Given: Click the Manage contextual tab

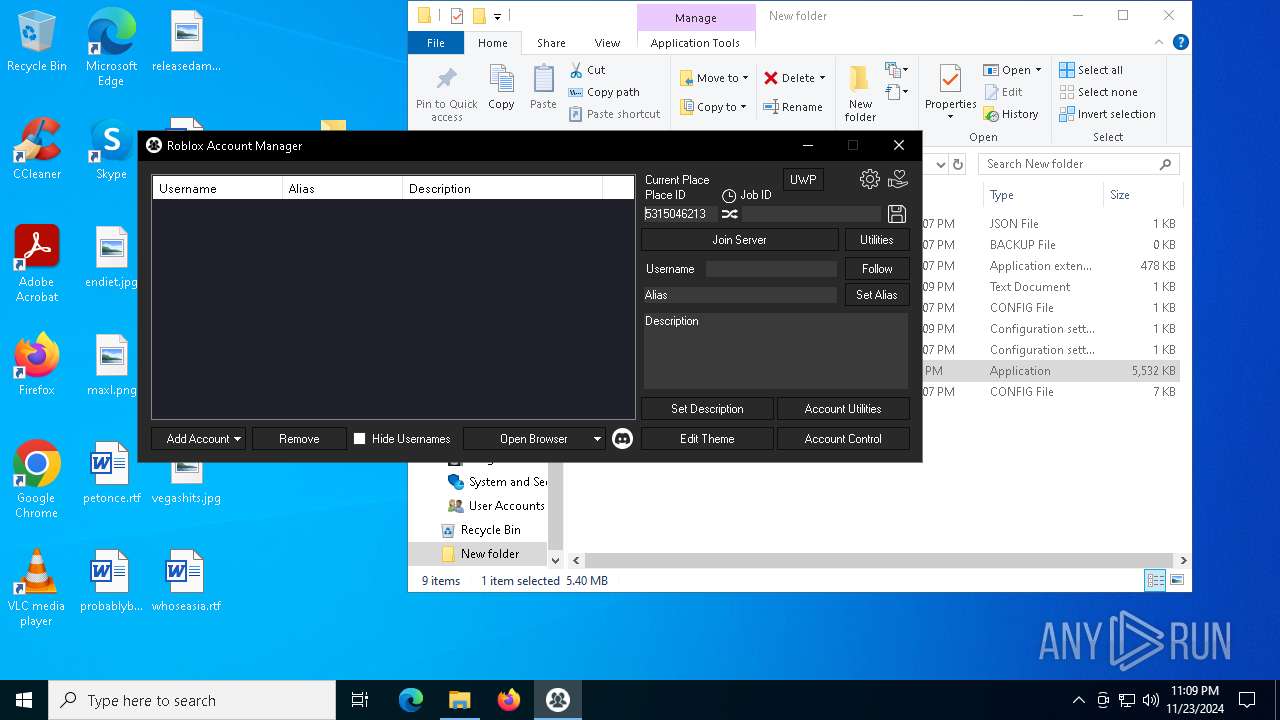Looking at the screenshot, I should click(x=696, y=18).
